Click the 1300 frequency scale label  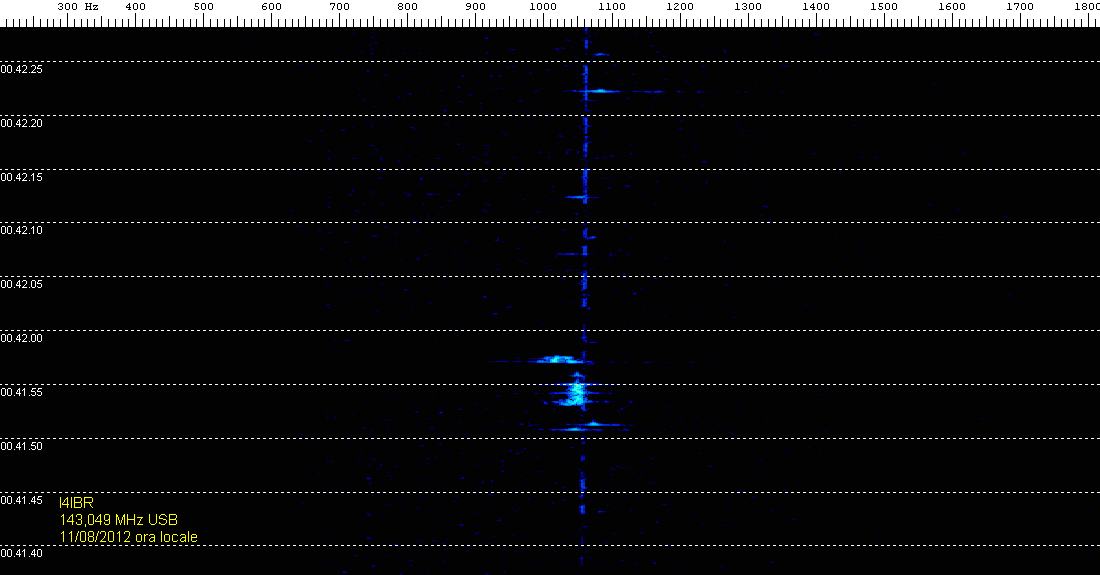coord(748,6)
